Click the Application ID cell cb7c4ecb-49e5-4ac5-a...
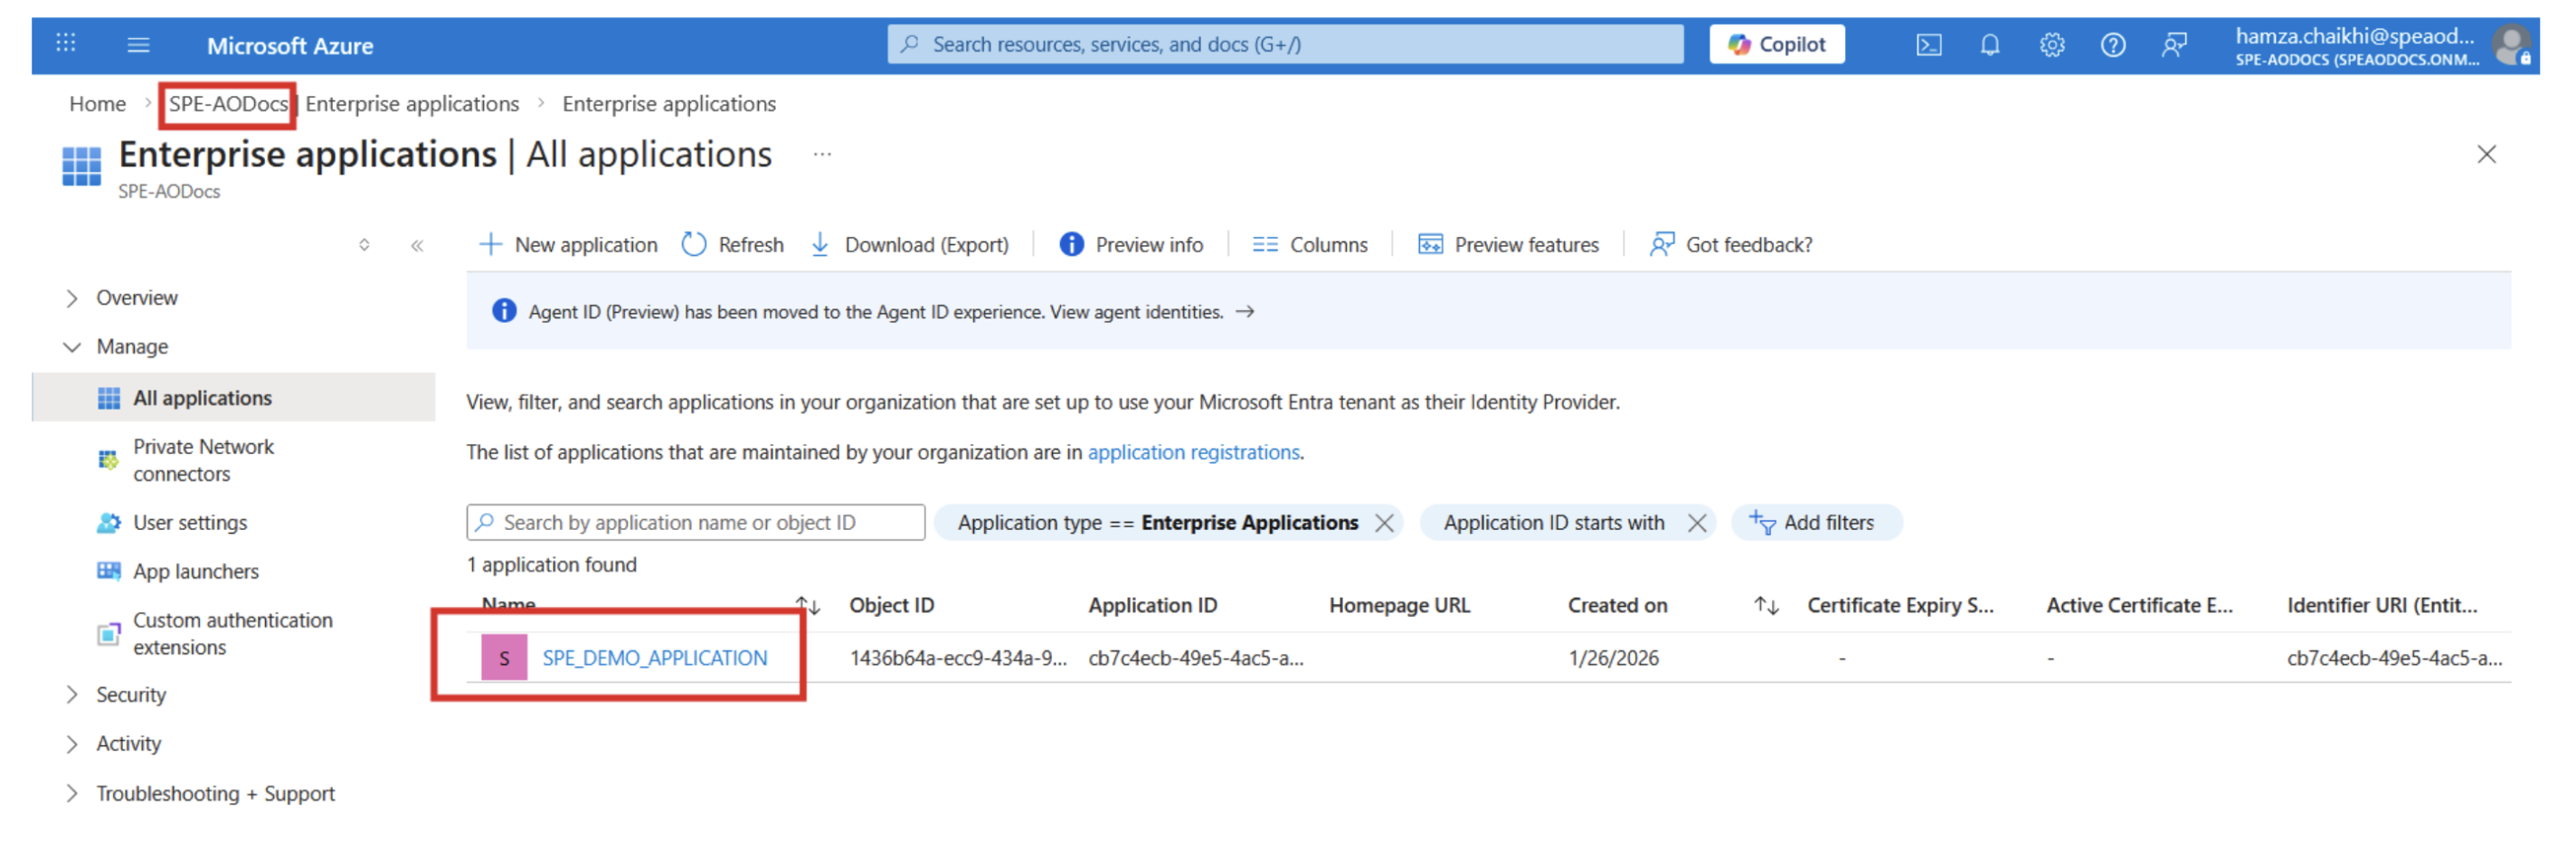The image size is (2576, 852). point(1196,659)
